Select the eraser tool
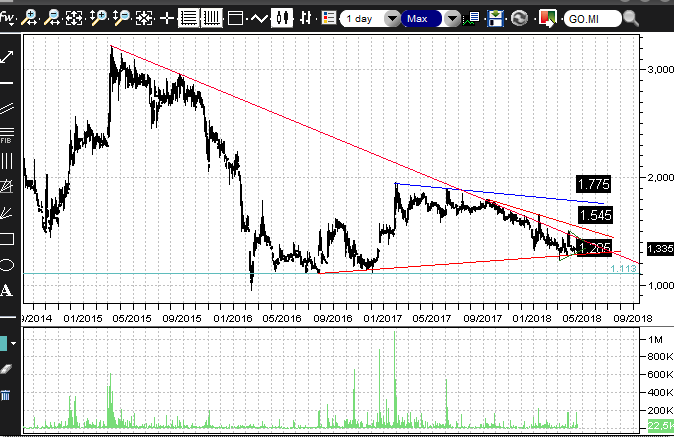The width and height of the screenshot is (674, 437). click(x=6, y=369)
